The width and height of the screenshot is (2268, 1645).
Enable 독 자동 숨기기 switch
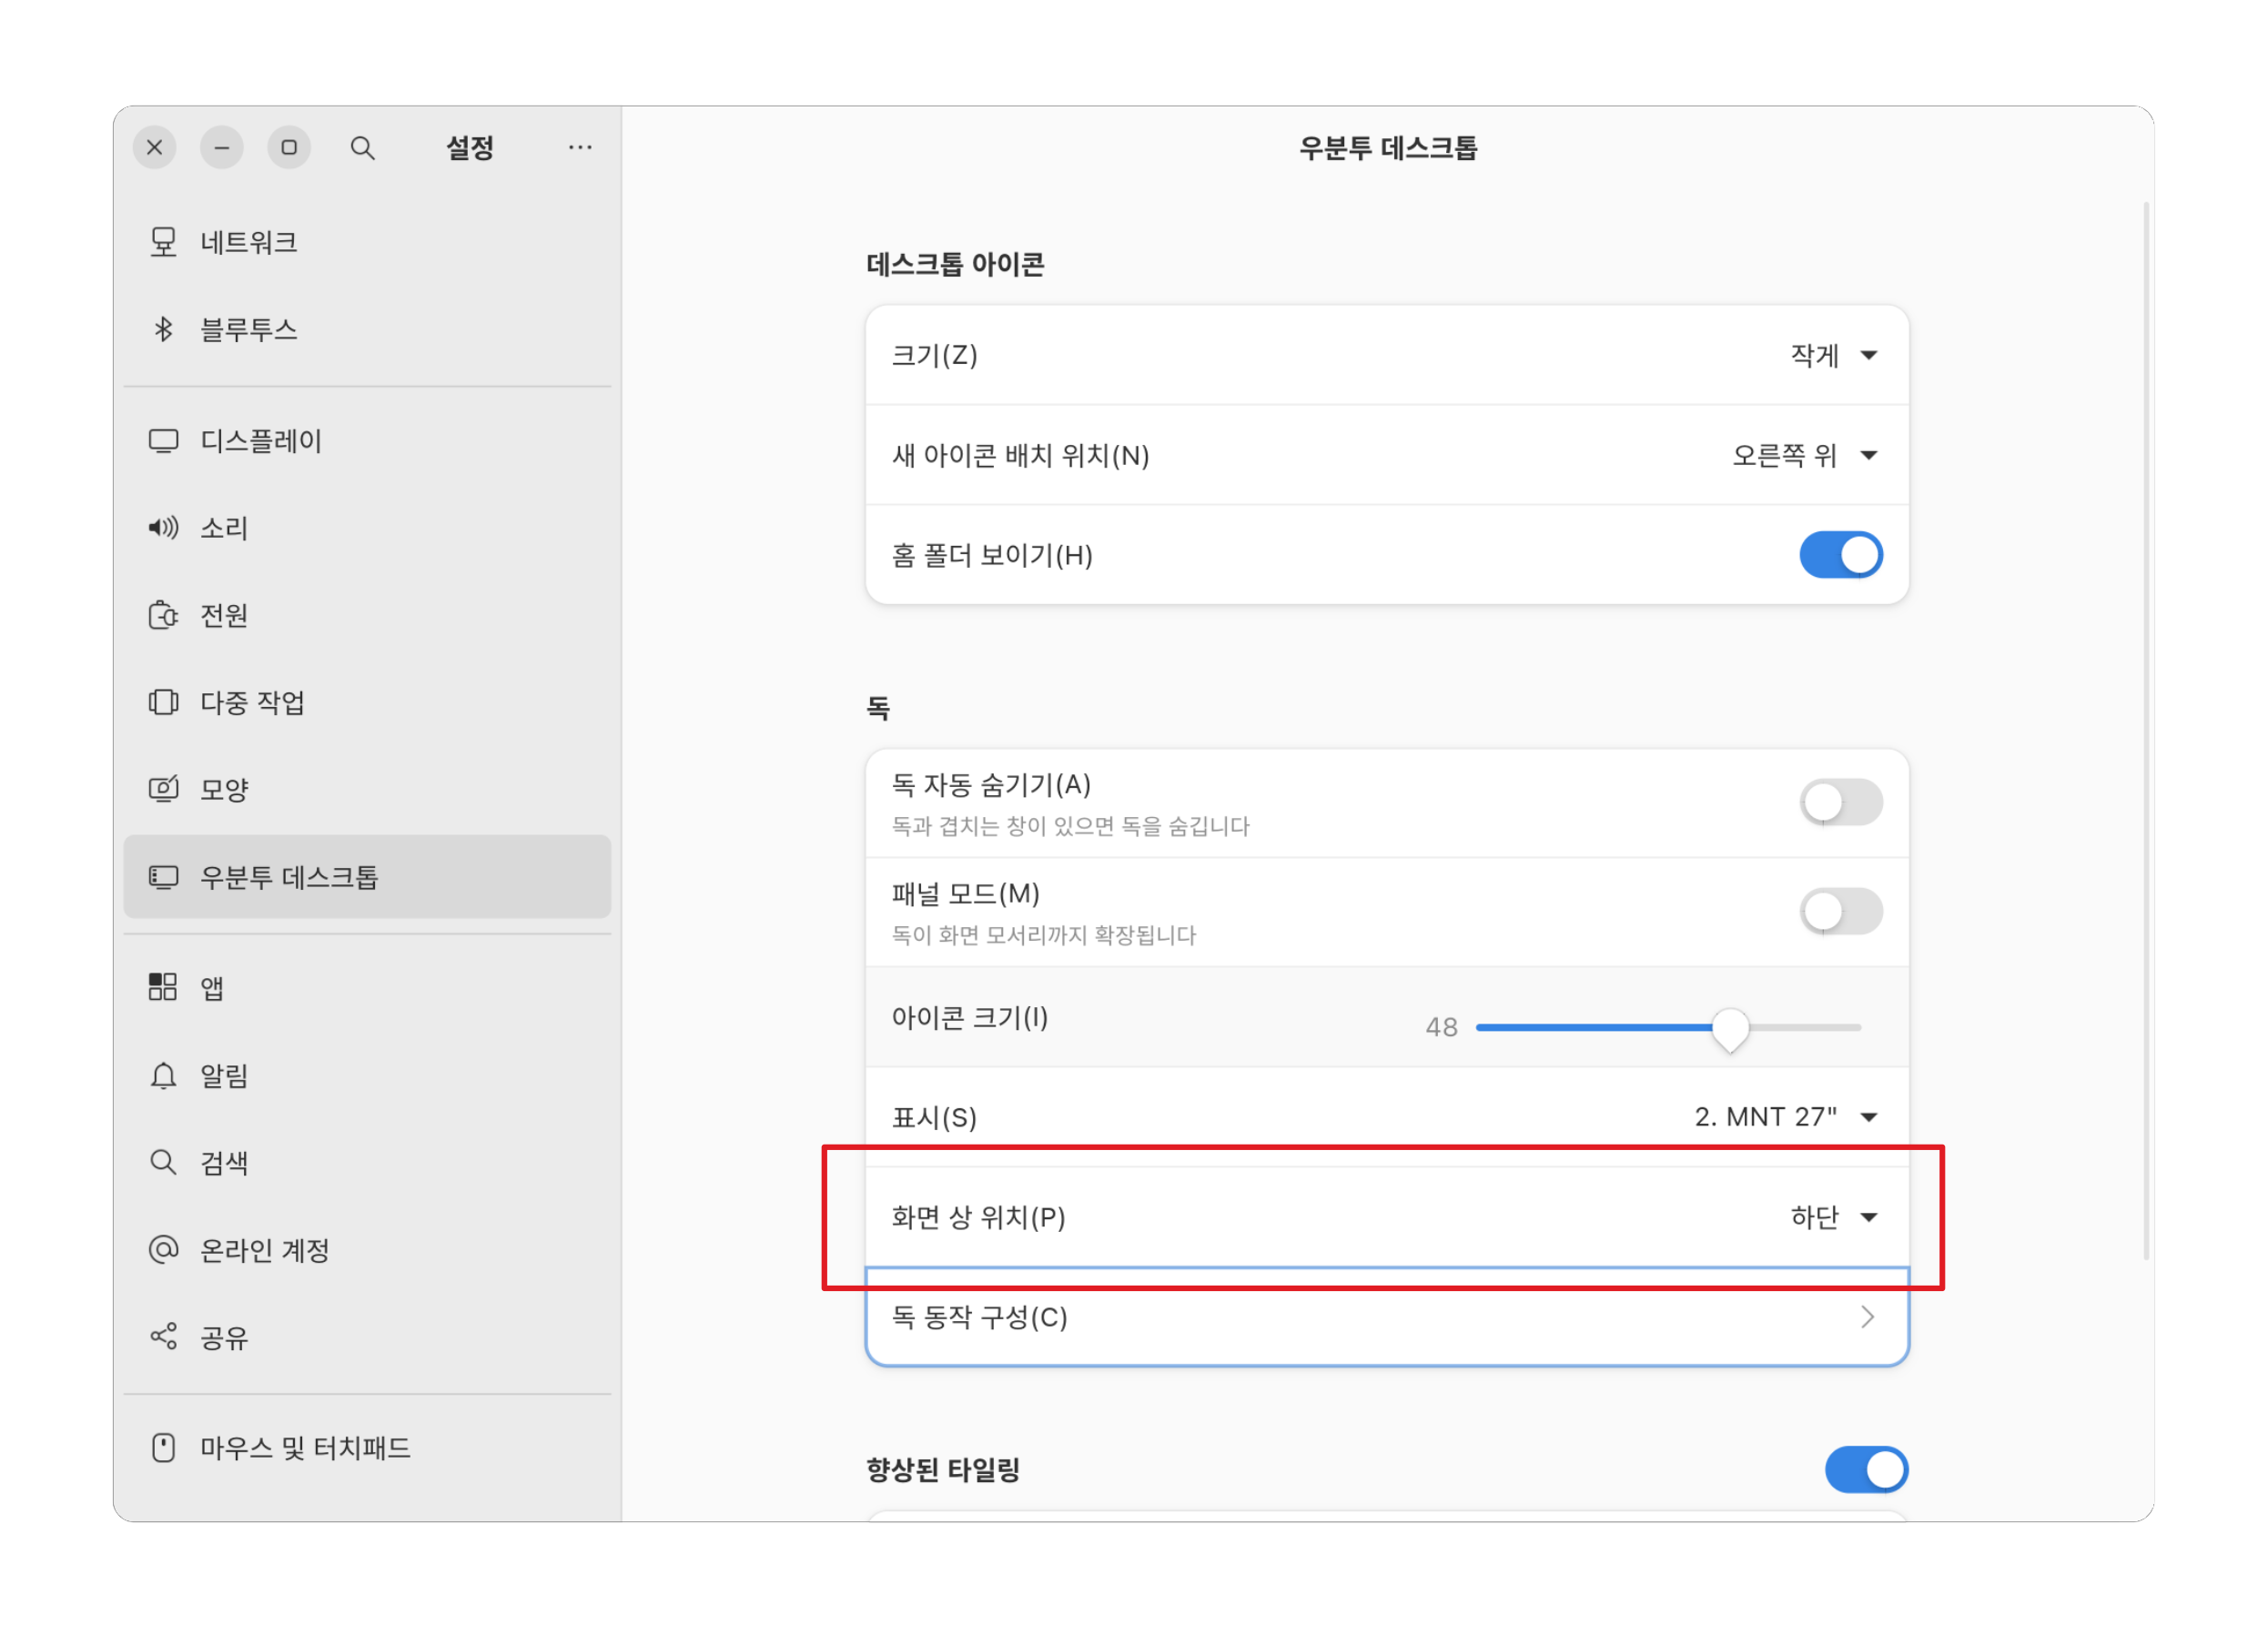(x=1841, y=802)
